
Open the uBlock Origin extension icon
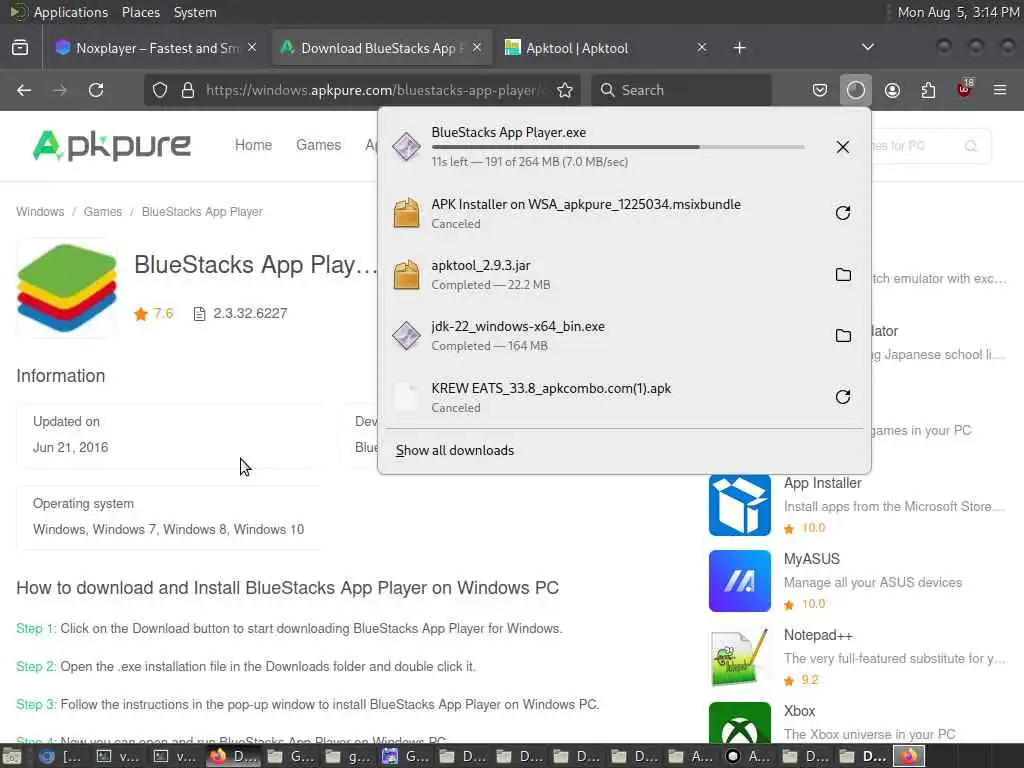pyautogui.click(x=964, y=90)
